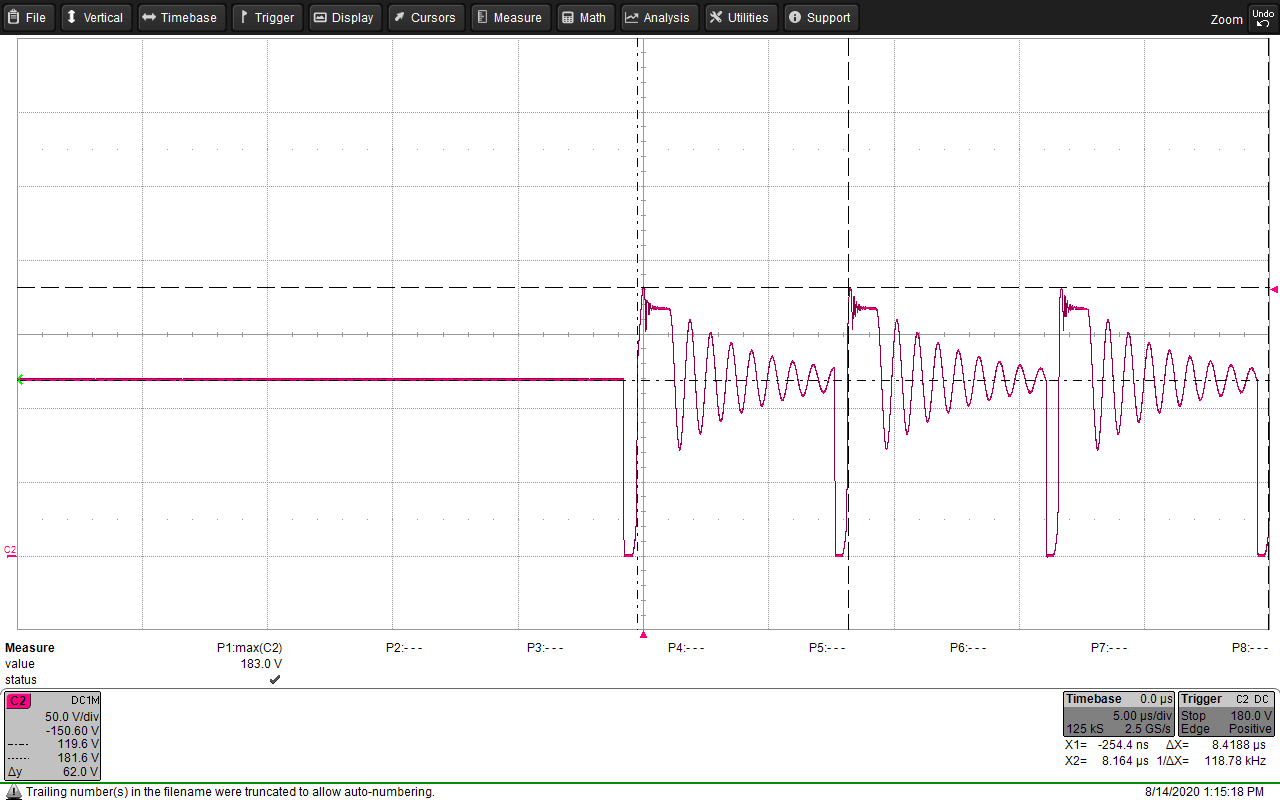Click the warning icon in status bar
This screenshot has height=800, width=1280.
(13, 792)
